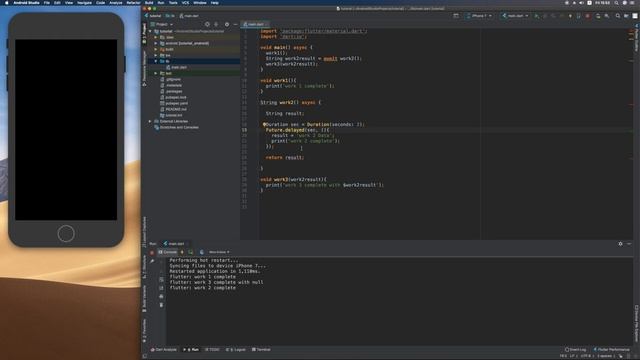Open main.dart run configuration dropdown
Viewport: 640px width, 360px height.
tap(515, 16)
